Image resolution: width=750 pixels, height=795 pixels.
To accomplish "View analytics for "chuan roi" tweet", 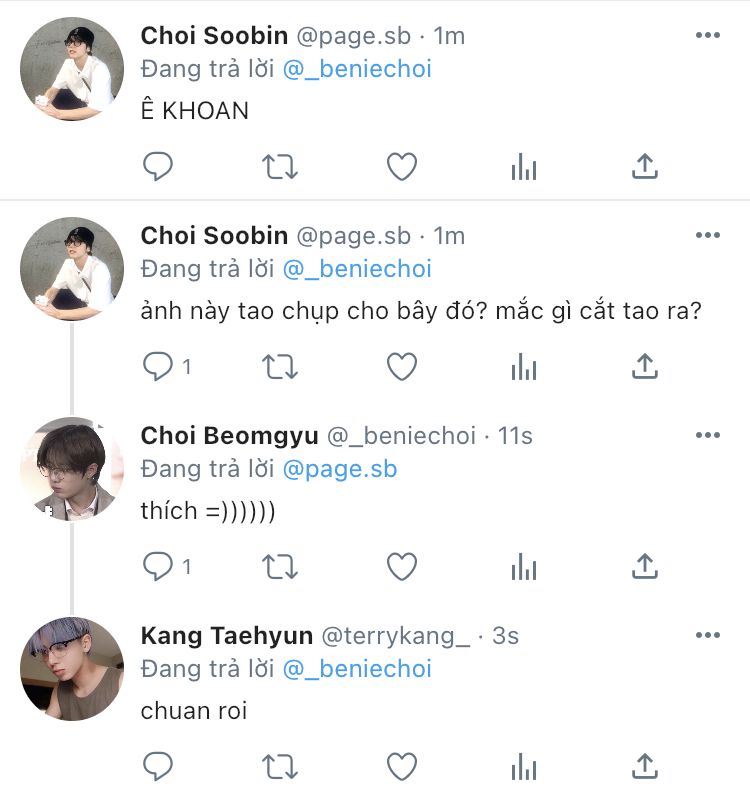I will (x=524, y=767).
